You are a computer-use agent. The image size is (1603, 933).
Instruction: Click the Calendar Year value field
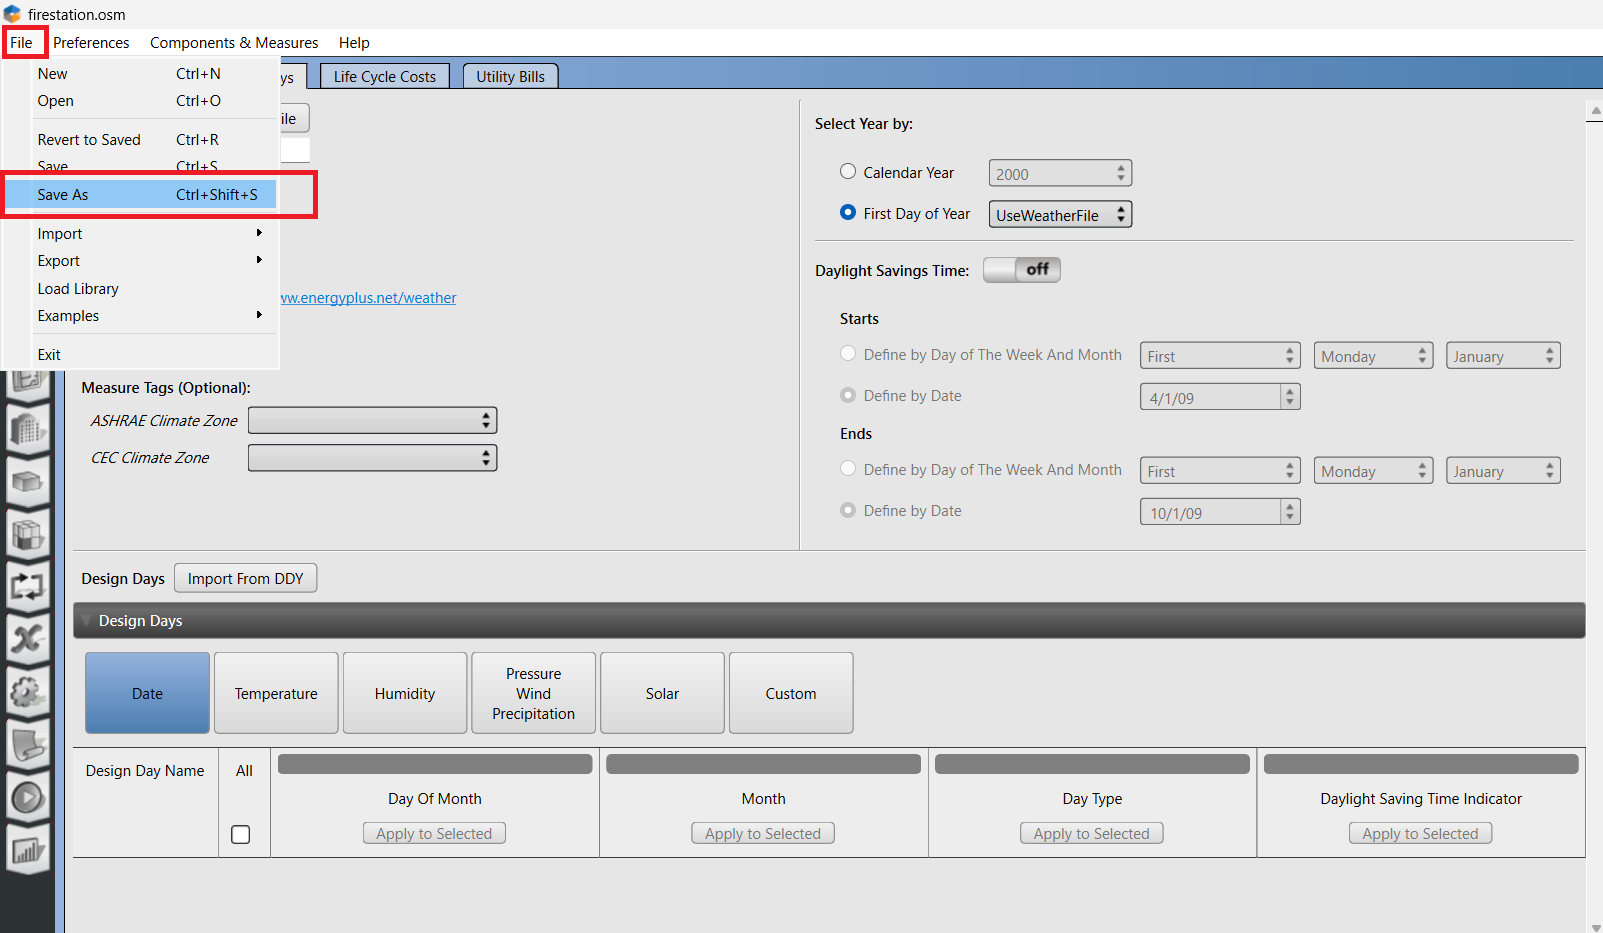[1060, 174]
